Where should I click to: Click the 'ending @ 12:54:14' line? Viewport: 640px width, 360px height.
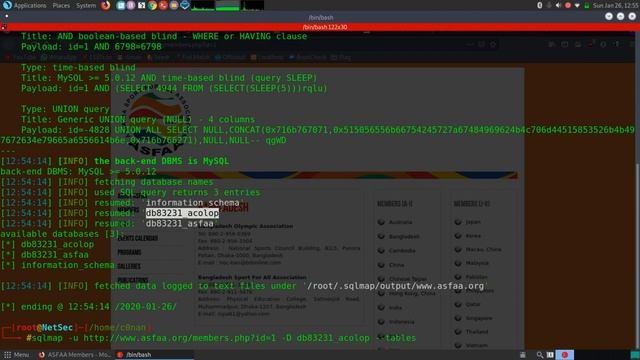pos(89,307)
